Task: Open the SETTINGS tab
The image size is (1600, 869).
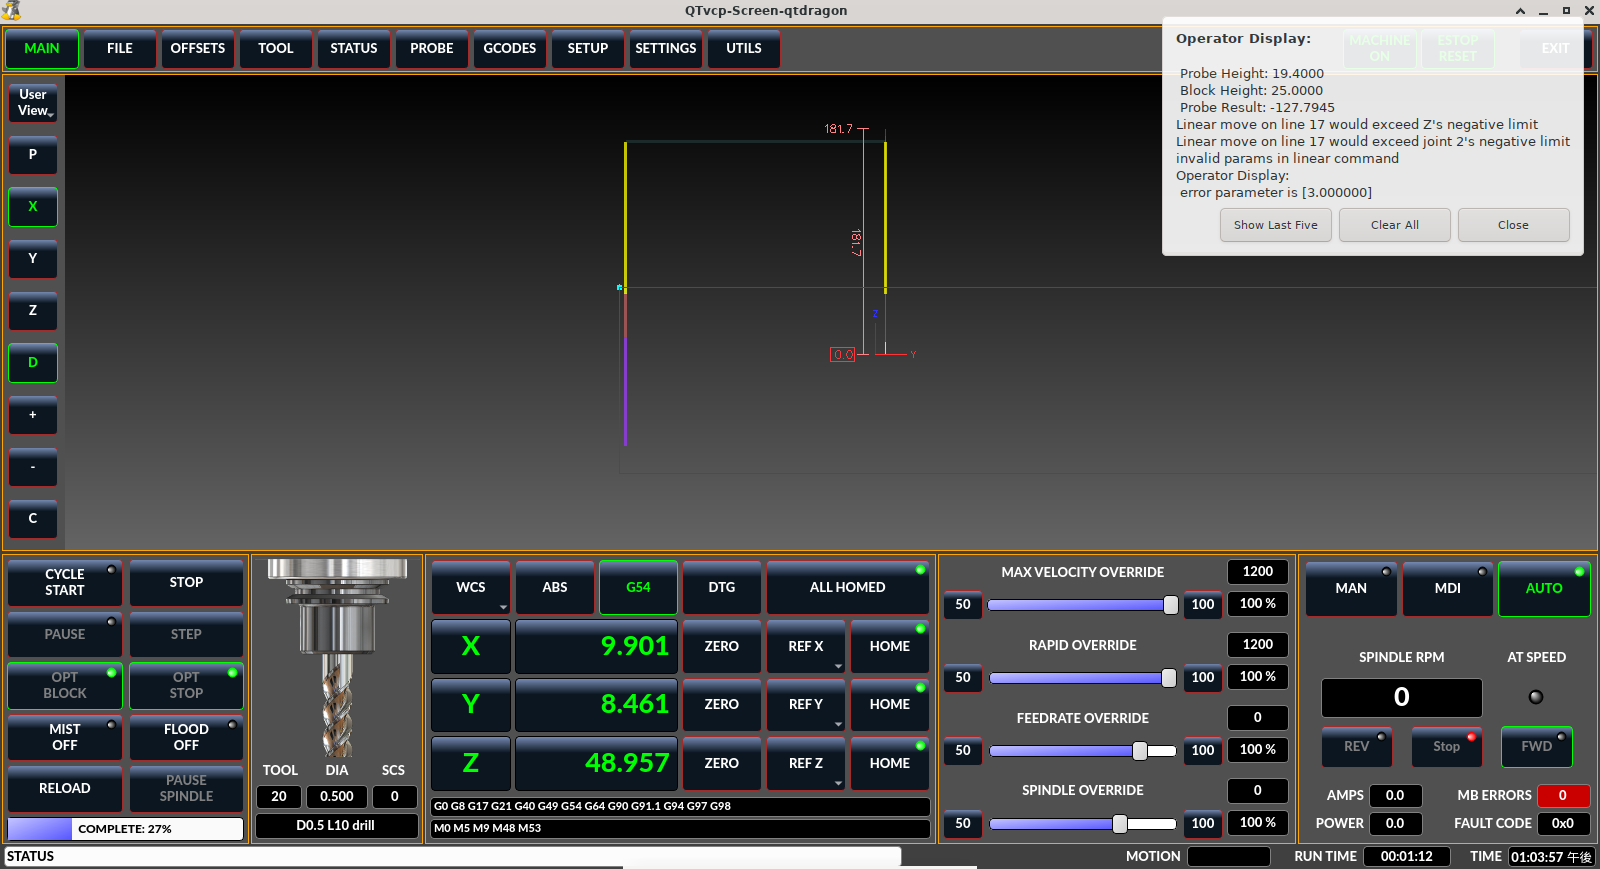Action: coord(666,49)
